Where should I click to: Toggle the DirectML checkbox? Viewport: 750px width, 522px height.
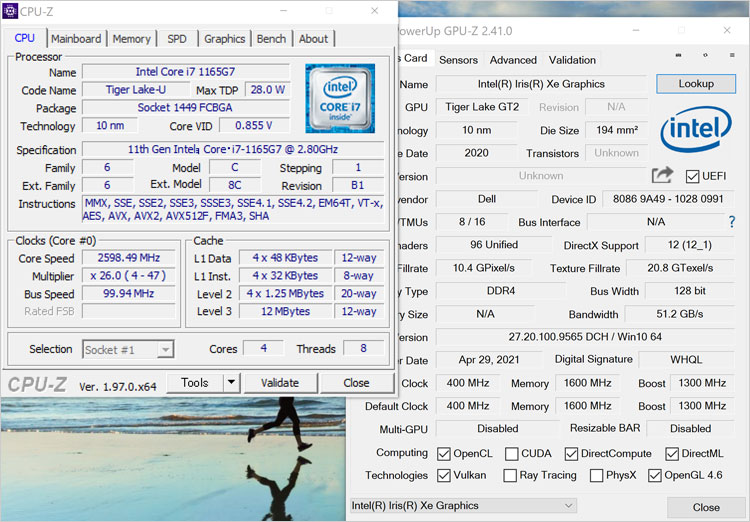pyautogui.click(x=672, y=454)
